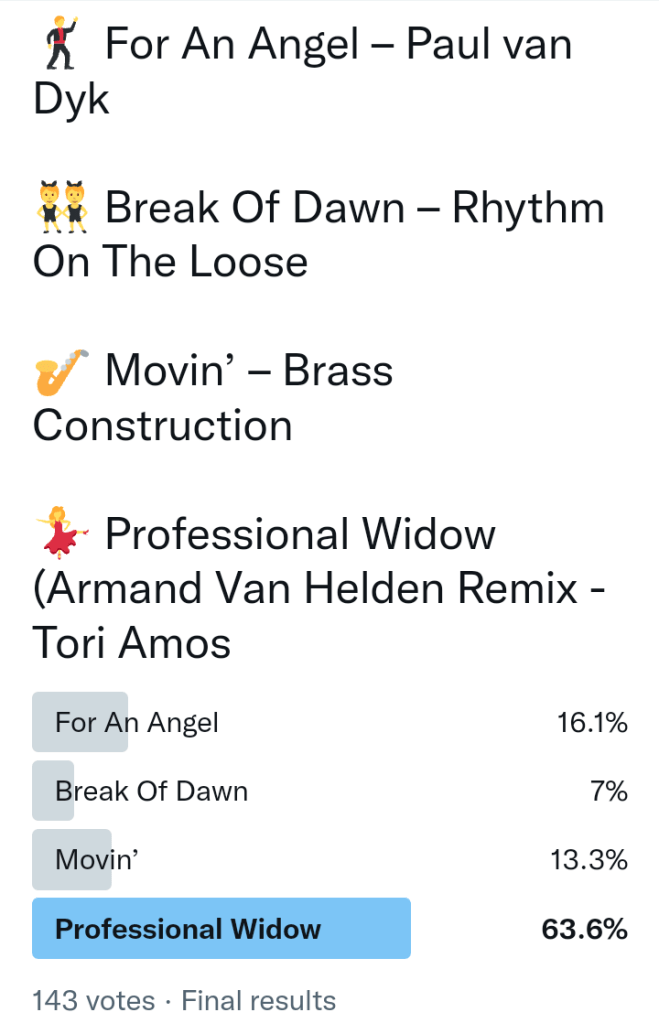Click 'Break Of Dawn' title in tweet text

click(255, 208)
